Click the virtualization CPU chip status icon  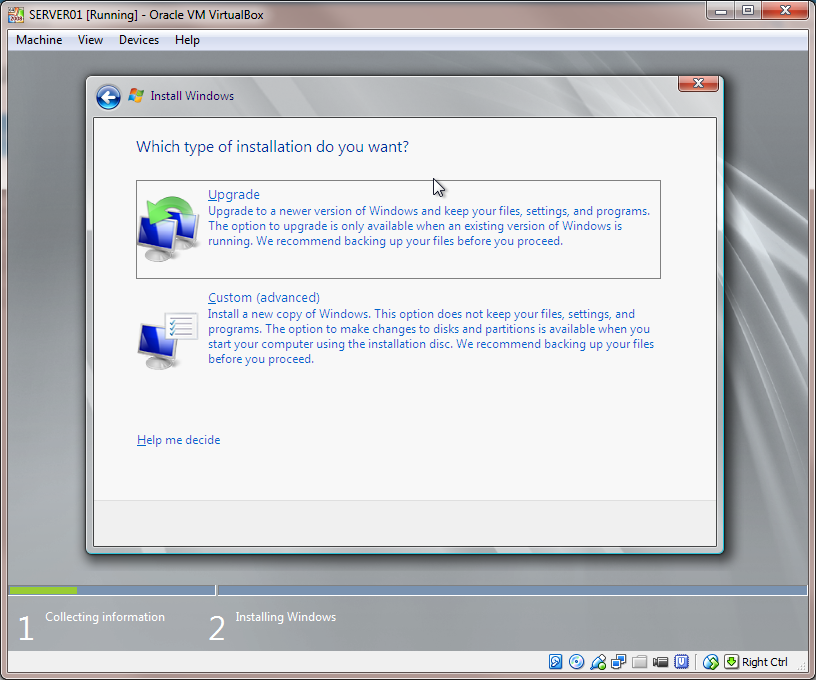click(681, 662)
